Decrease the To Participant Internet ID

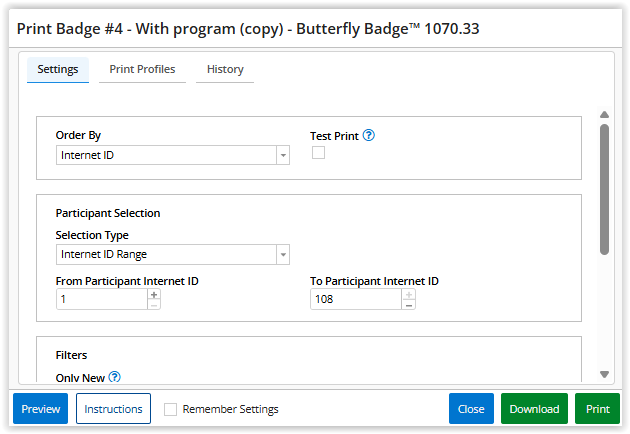pyautogui.click(x=408, y=304)
